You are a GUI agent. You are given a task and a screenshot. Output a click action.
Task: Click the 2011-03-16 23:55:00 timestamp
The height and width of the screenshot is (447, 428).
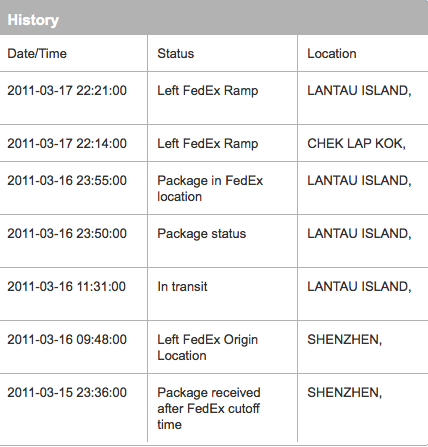pos(67,181)
